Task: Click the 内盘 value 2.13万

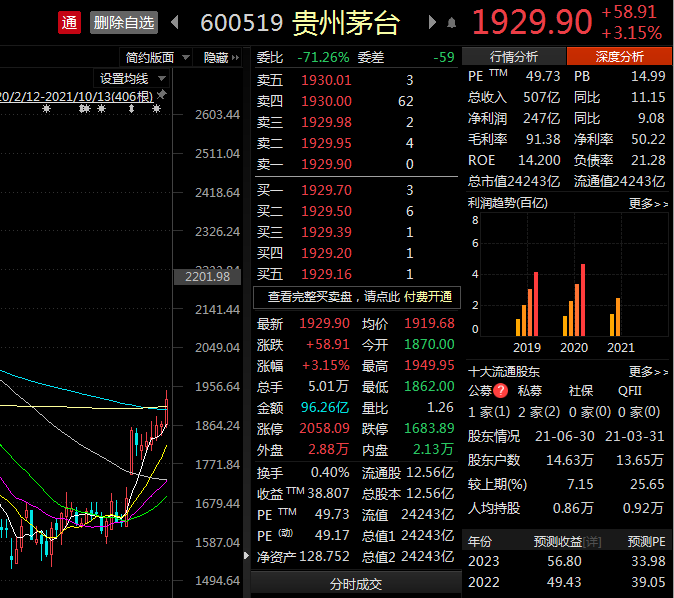Action: [433, 449]
